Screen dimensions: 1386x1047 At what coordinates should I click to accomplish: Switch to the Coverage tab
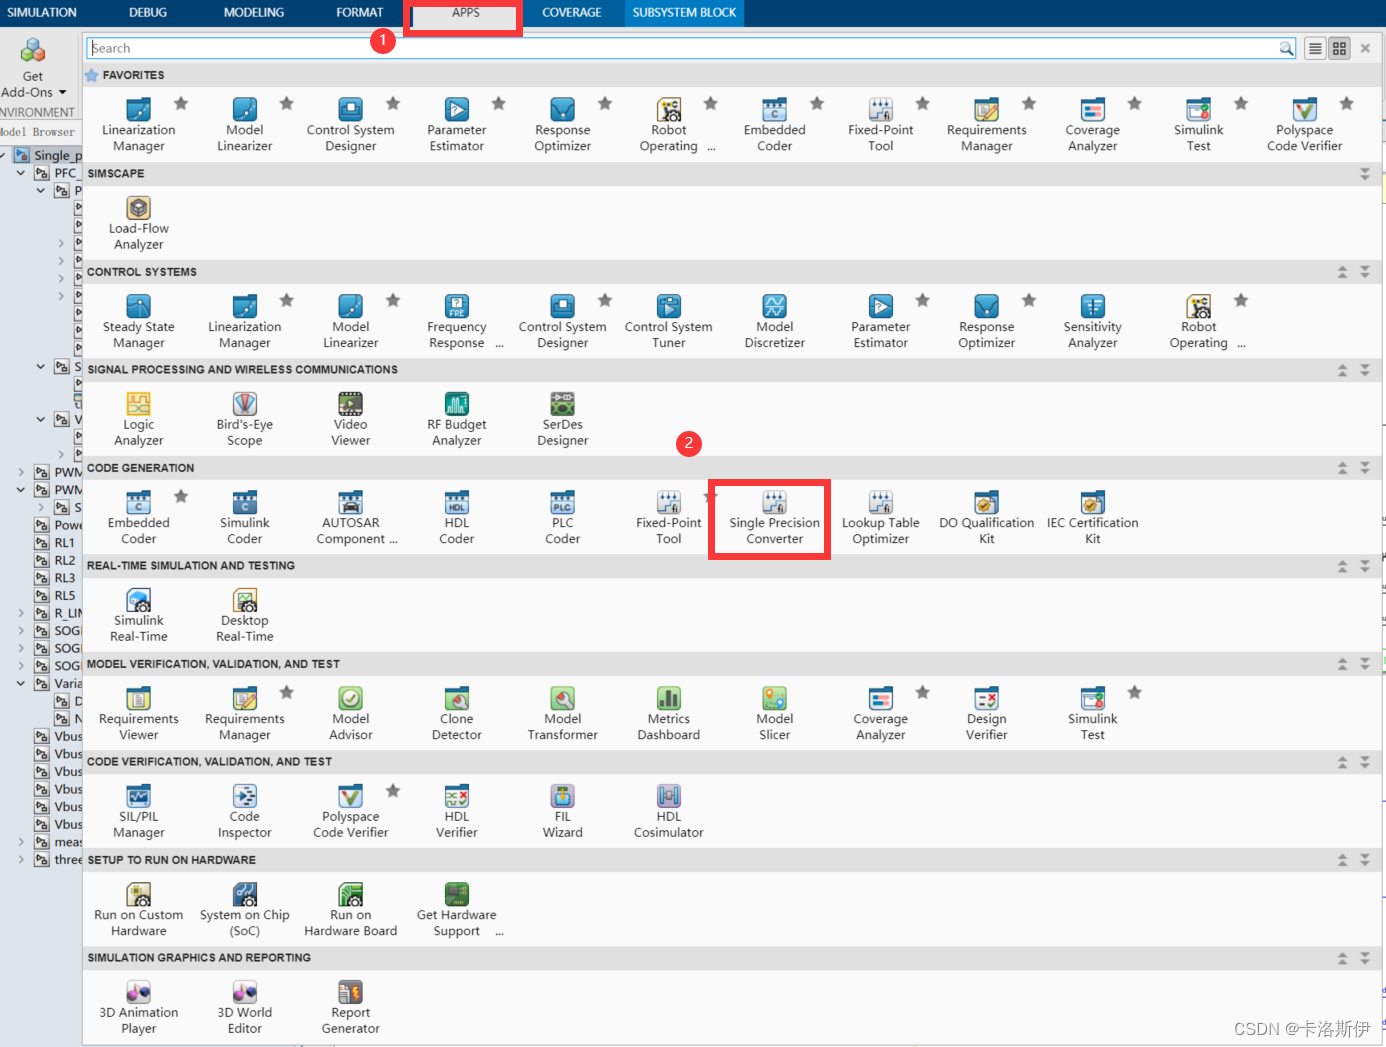pos(572,13)
